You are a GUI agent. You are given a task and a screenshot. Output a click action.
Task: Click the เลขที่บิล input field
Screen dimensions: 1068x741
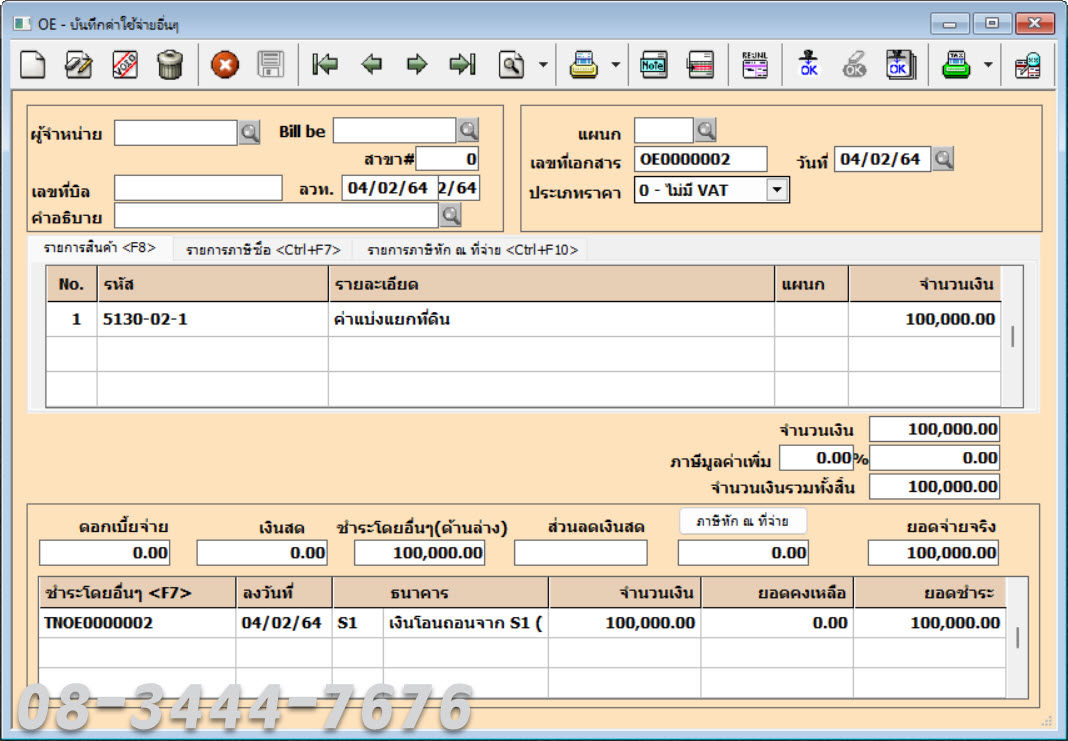[x=198, y=188]
